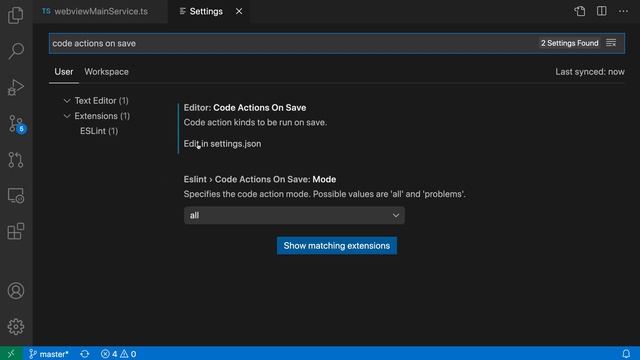Open the Pull Requests view icon
Screen dimensions: 640x360
(x=16, y=160)
